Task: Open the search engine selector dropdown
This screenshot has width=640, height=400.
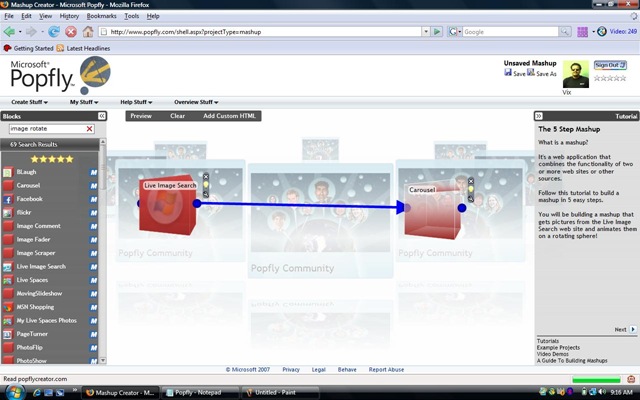Action: (x=454, y=31)
